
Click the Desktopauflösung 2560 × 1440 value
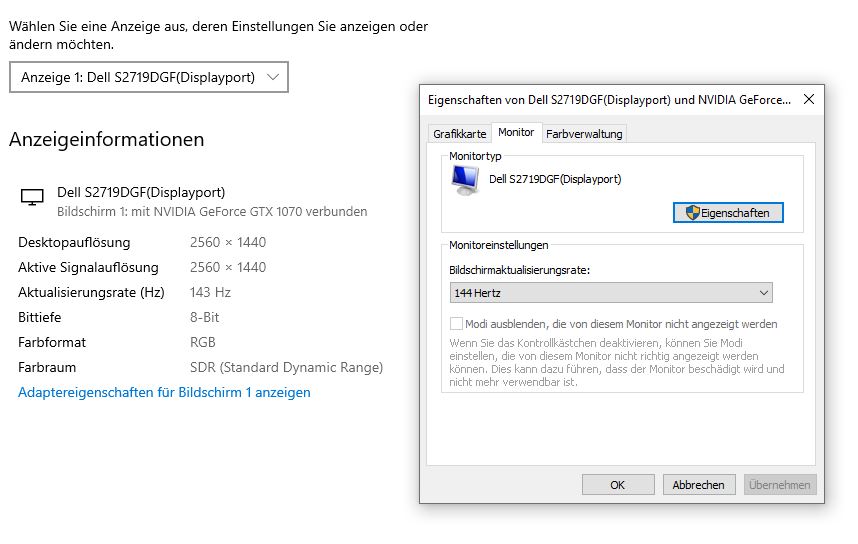pyautogui.click(x=228, y=242)
